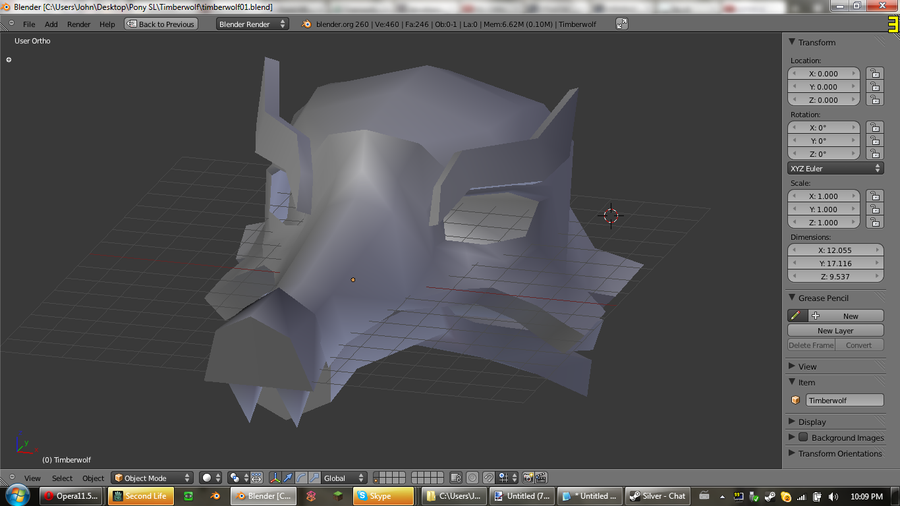Image resolution: width=900 pixels, height=506 pixels.
Task: Click the proportional editing circle icon
Action: tap(472, 478)
